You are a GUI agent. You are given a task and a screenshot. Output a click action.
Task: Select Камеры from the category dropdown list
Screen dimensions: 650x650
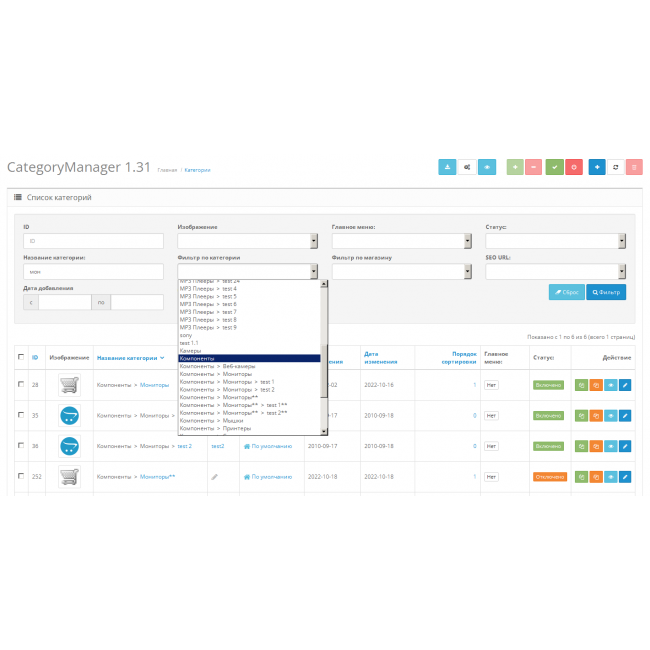click(191, 351)
